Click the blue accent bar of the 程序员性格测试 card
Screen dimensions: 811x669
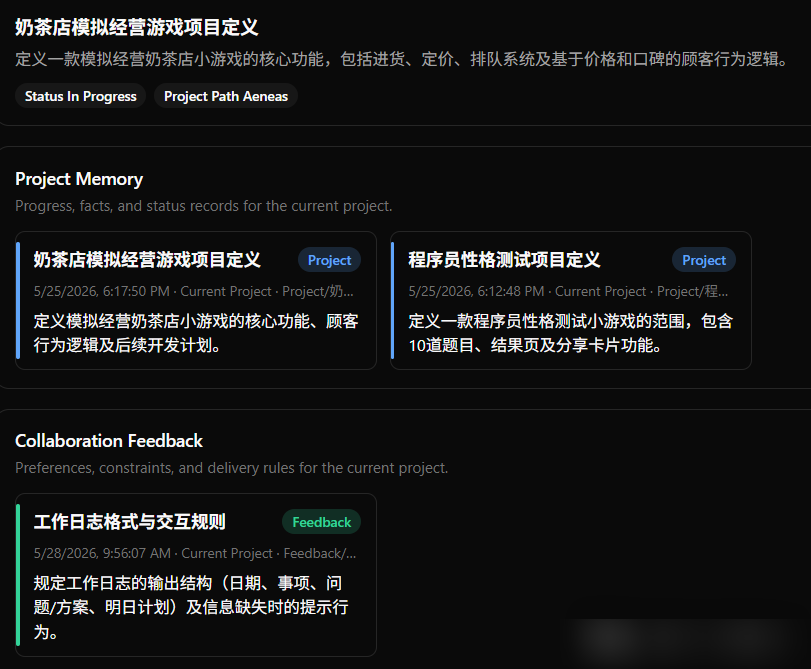pyautogui.click(x=393, y=300)
